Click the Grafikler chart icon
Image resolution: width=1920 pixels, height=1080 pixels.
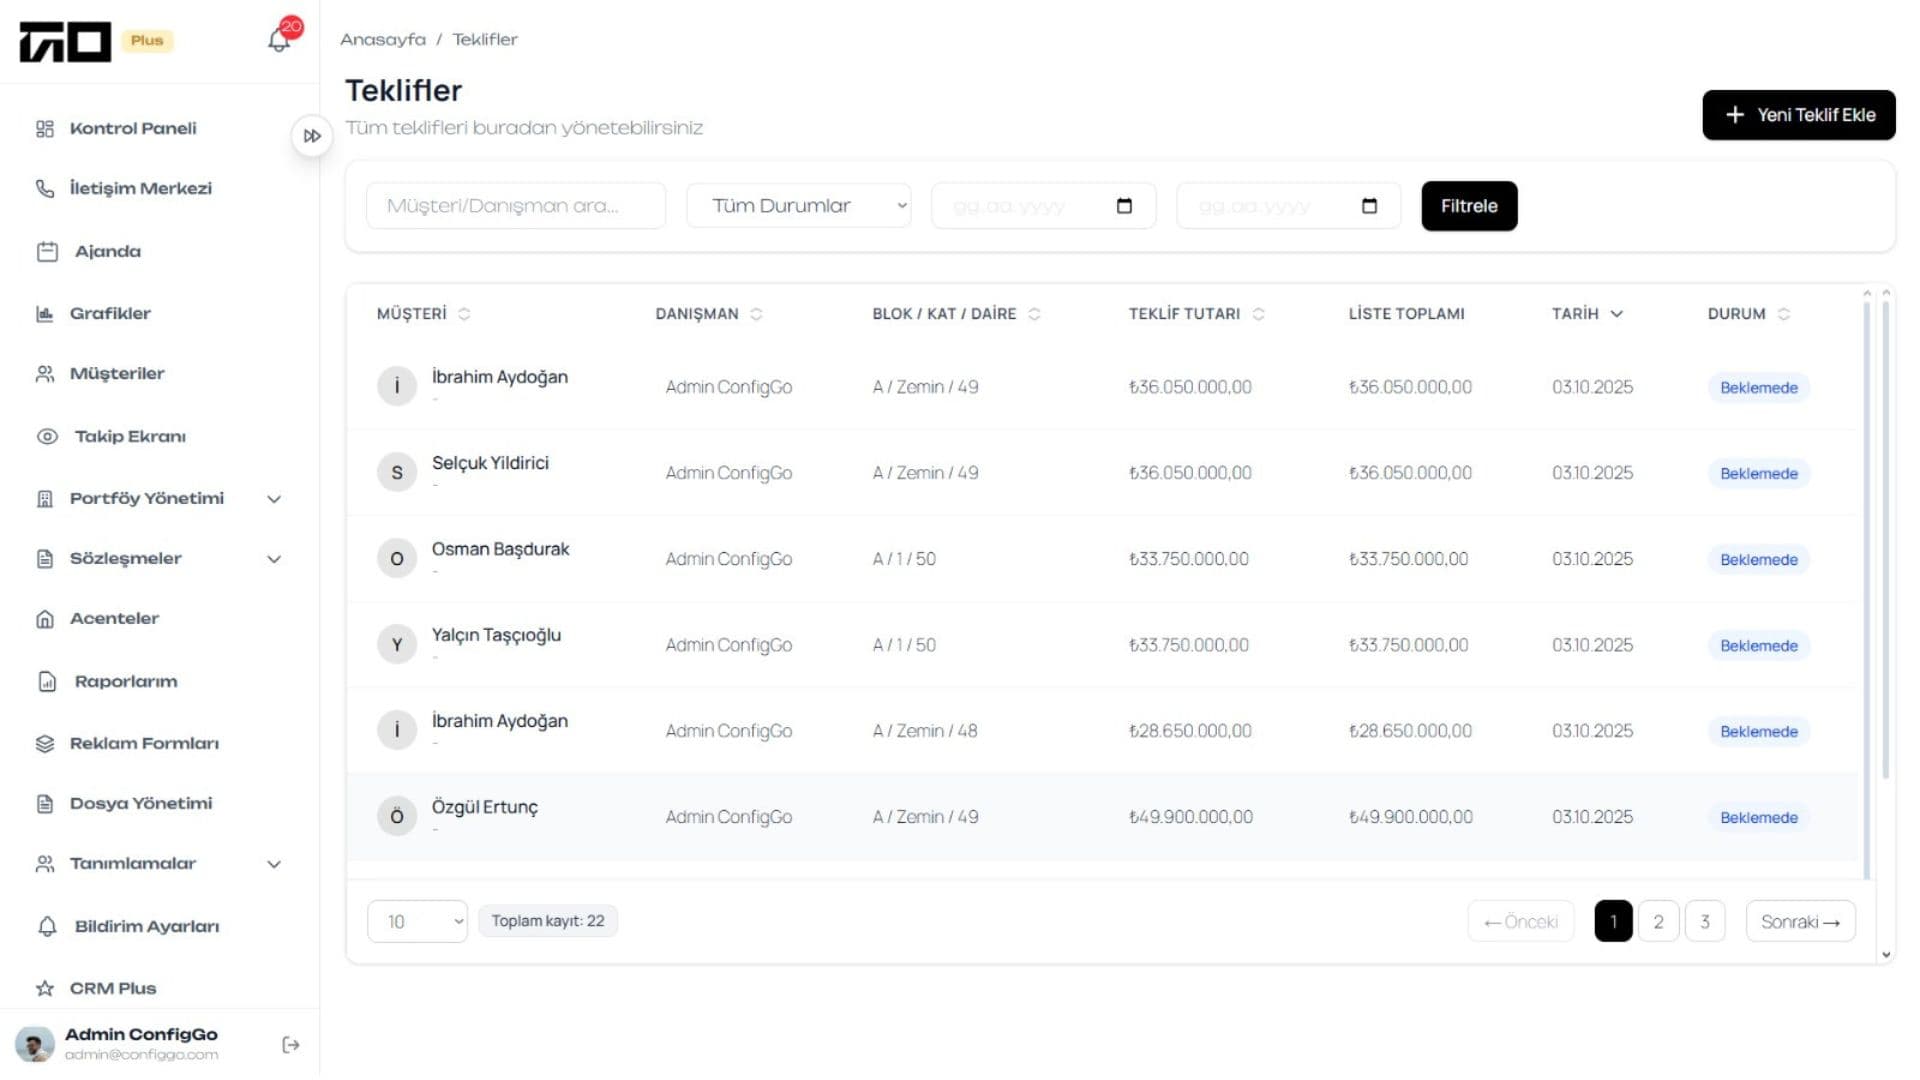tap(45, 314)
